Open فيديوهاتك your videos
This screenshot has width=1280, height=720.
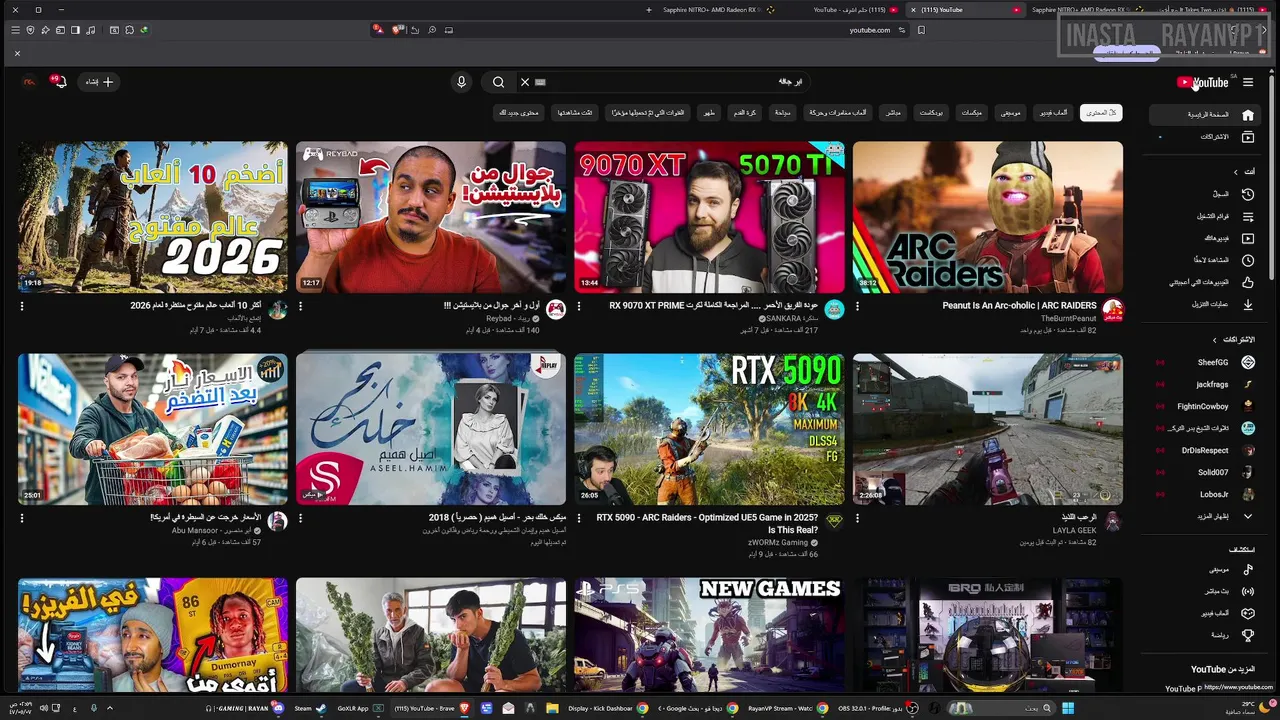pos(1205,238)
